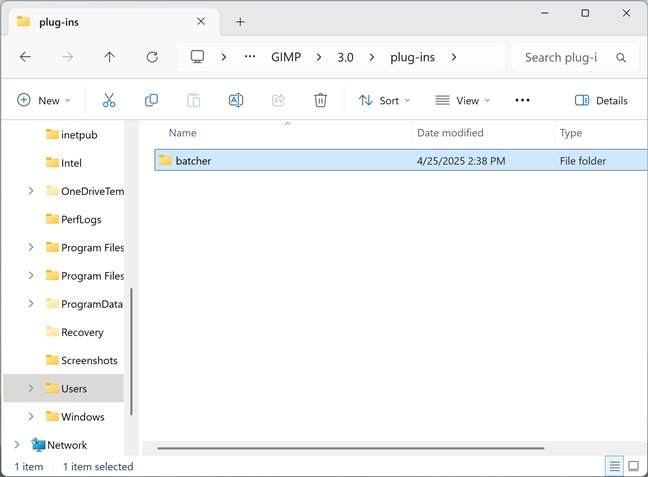Open the View dropdown menu
Screen dimensions: 648x477
coord(462,100)
